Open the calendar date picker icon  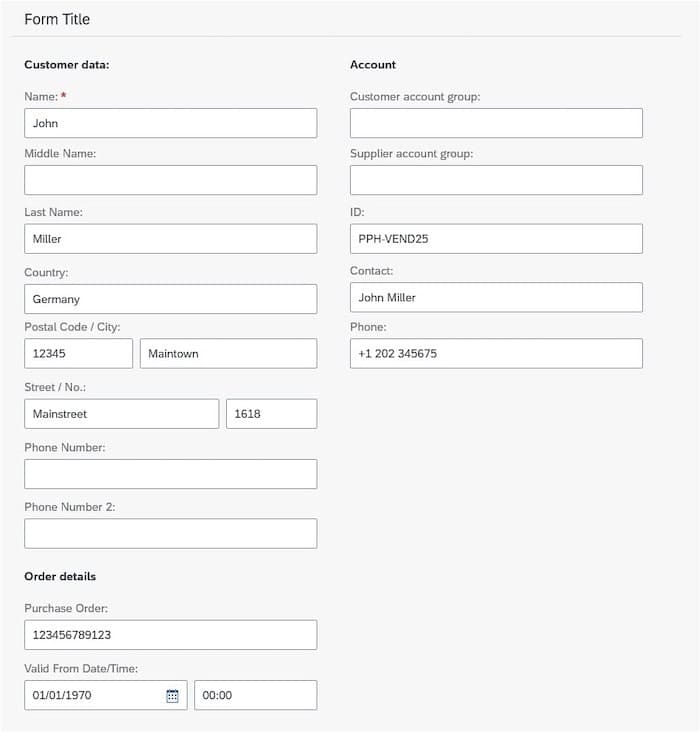[x=172, y=695]
